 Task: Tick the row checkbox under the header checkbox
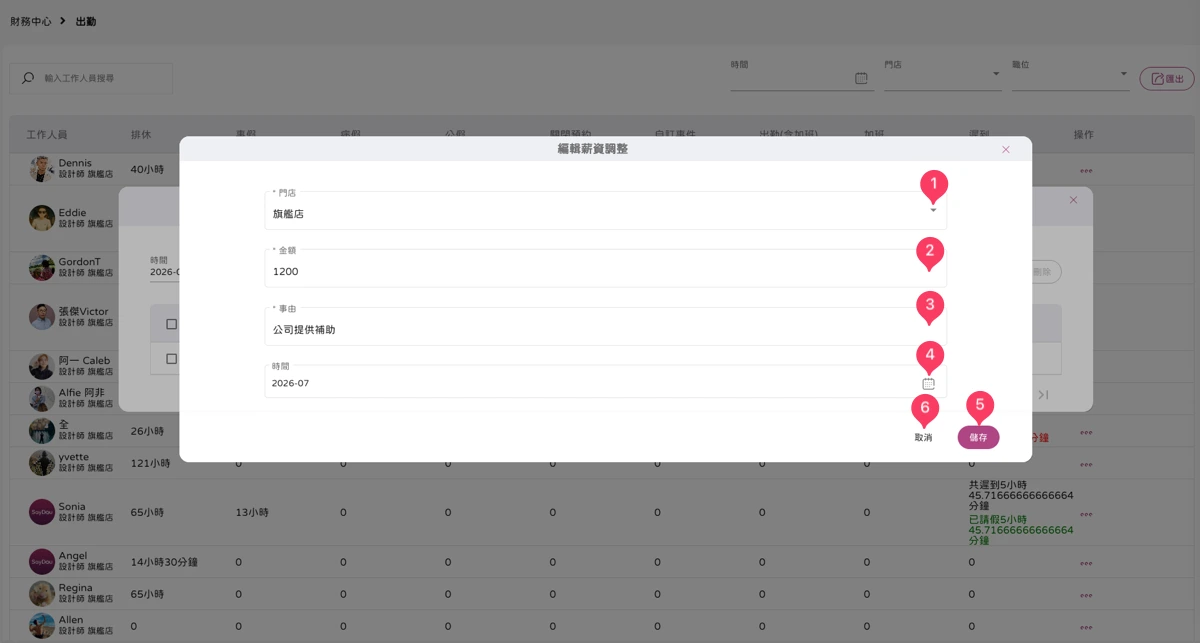coord(171,358)
